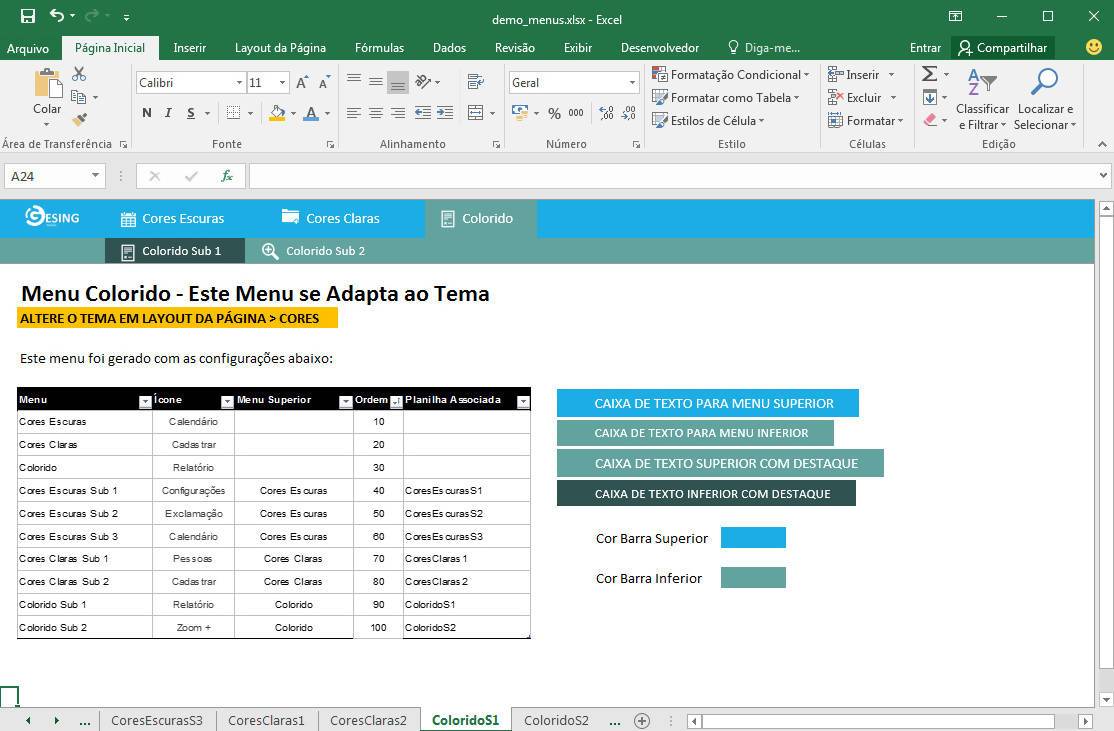Toggle Underline formatting
Viewport: 1114px width, 731px height.
point(190,113)
